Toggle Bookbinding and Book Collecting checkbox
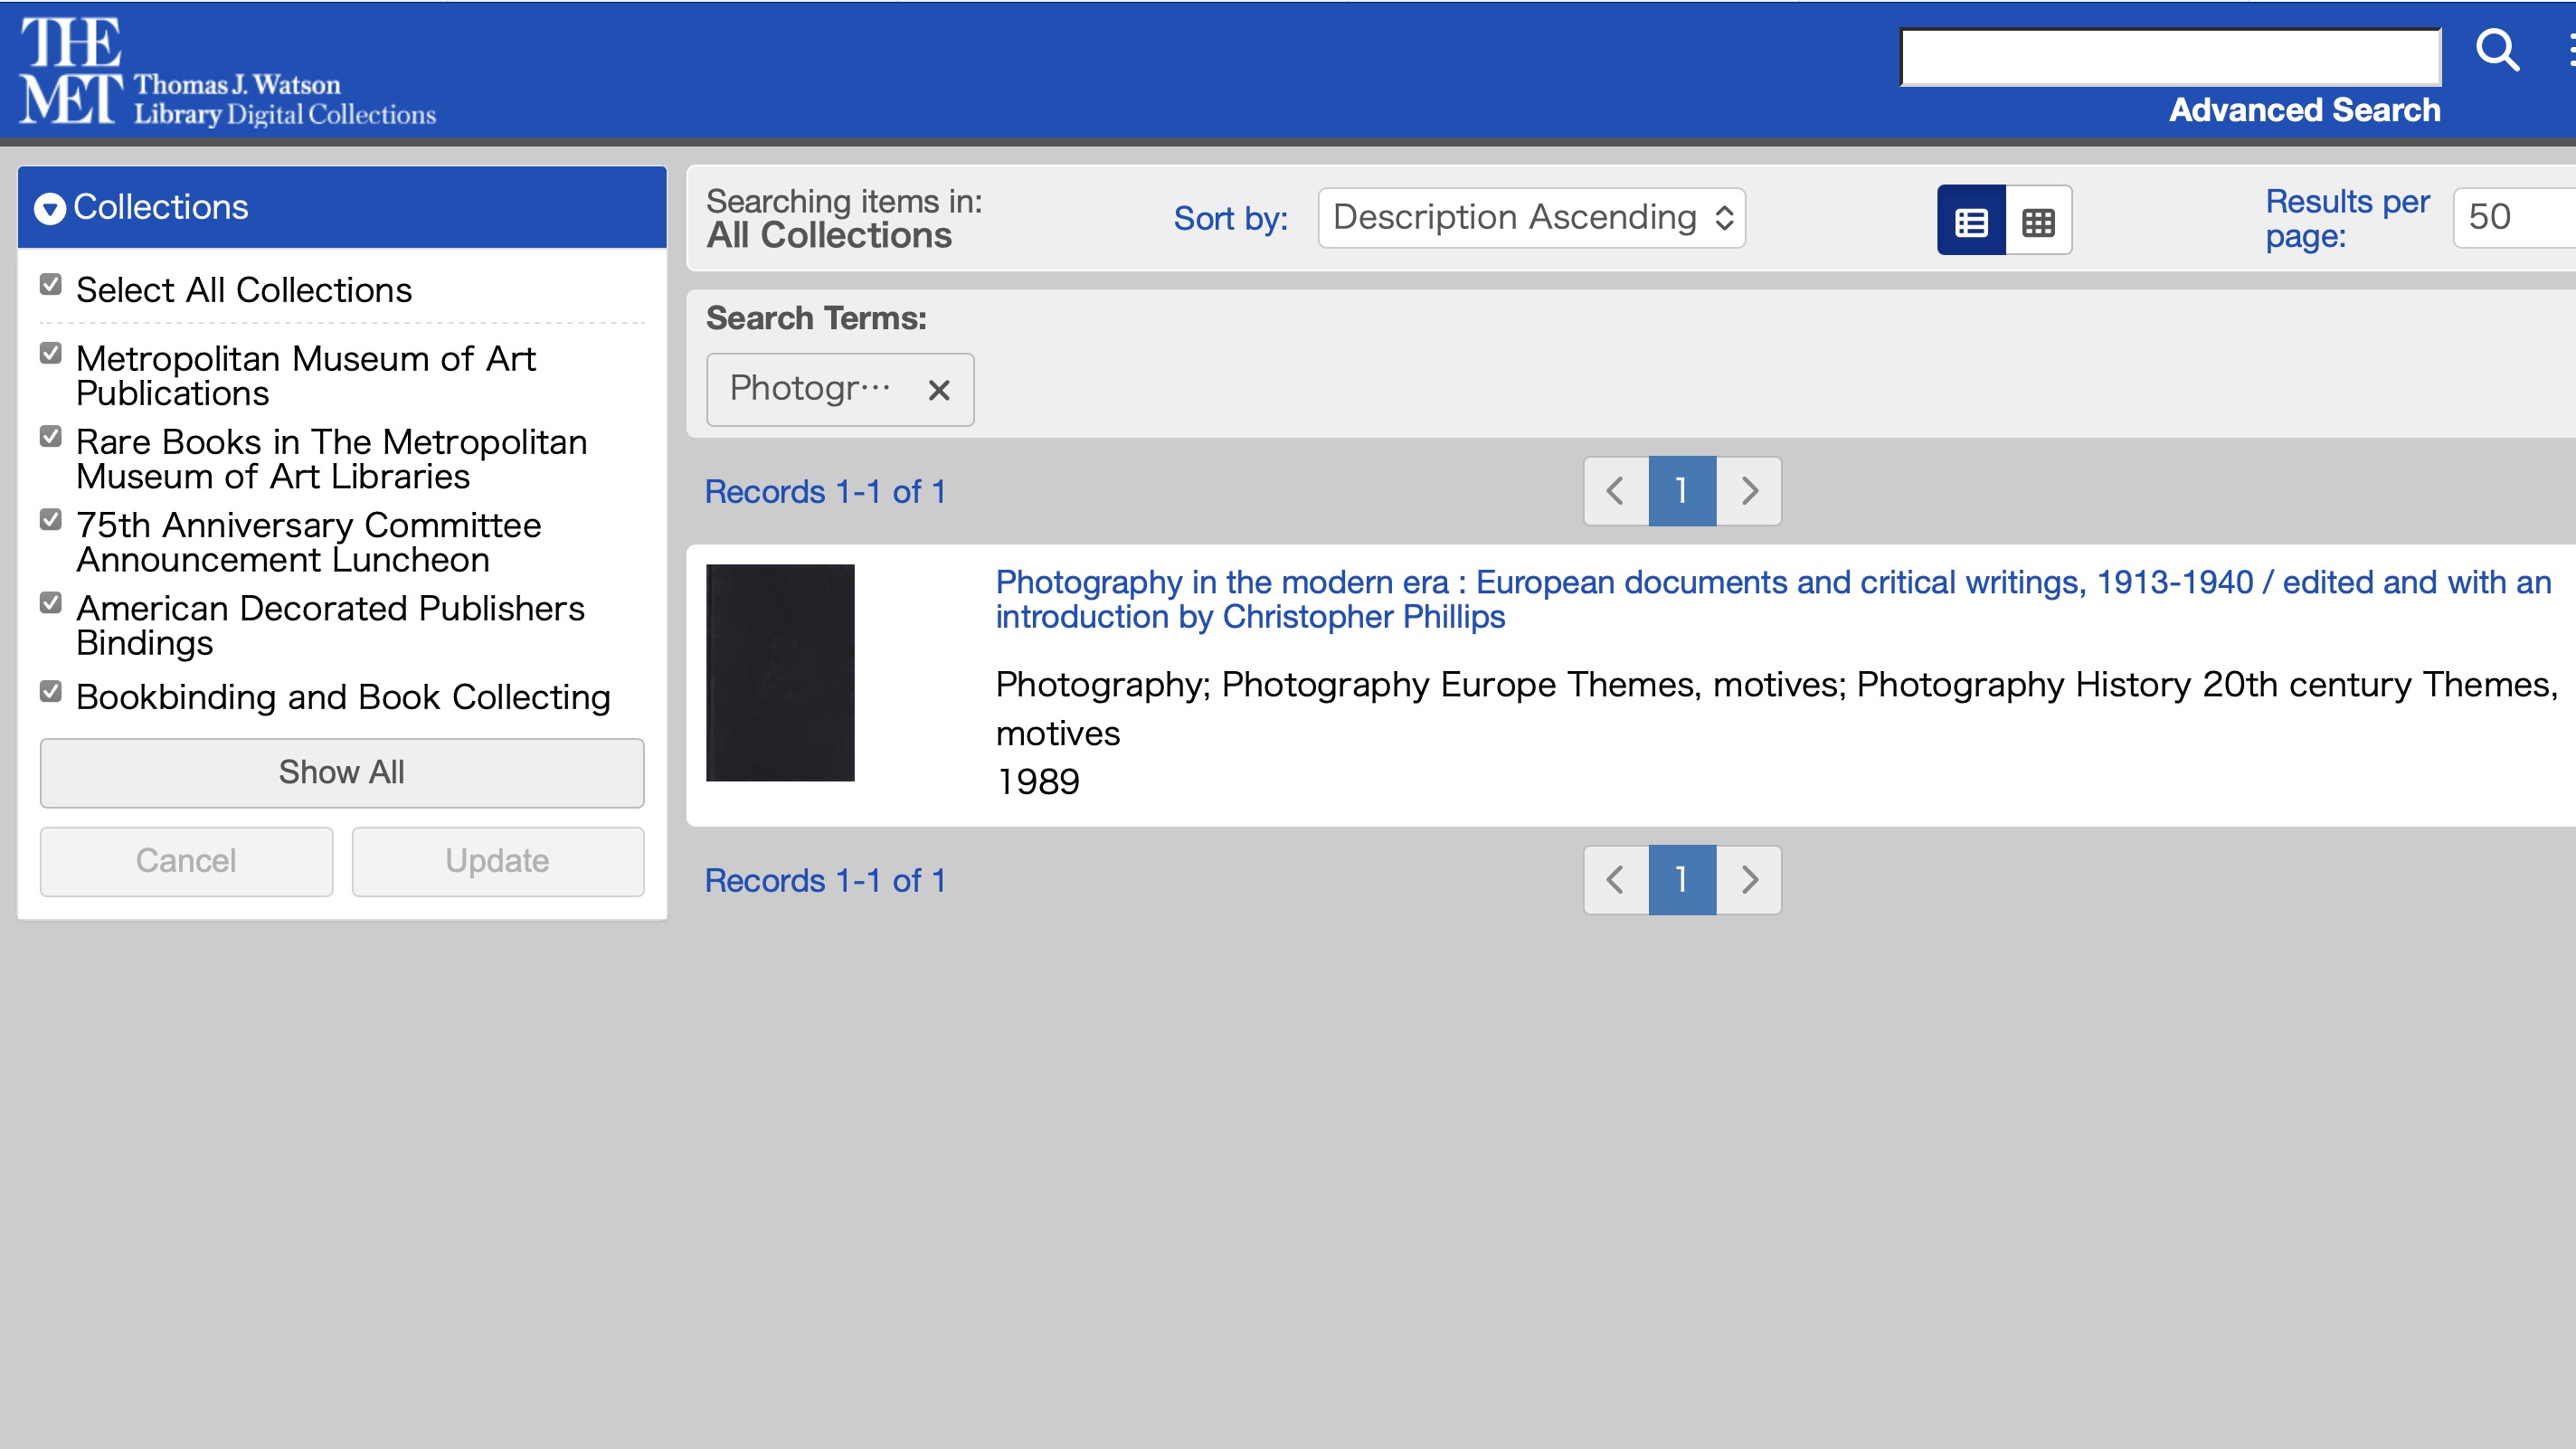Screen dimensions: 2576x1449 pyautogui.click(x=51, y=692)
